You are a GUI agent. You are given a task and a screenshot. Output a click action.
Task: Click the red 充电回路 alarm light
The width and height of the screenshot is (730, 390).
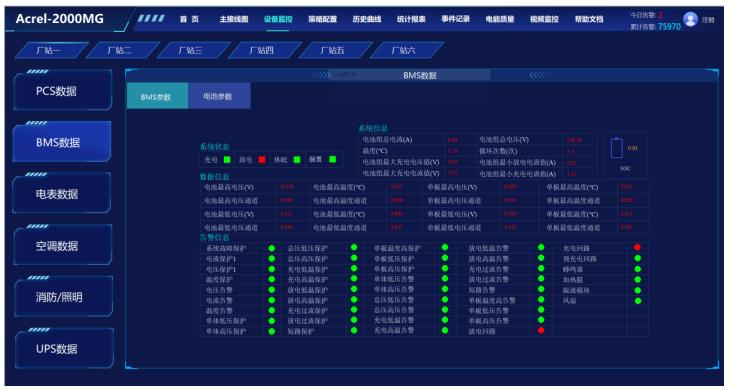tap(637, 247)
